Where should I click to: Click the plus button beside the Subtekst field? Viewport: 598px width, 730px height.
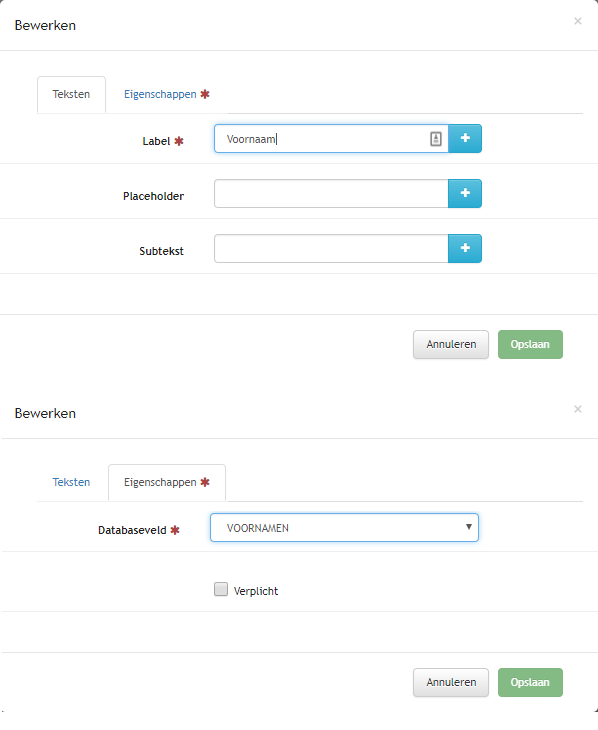465,248
